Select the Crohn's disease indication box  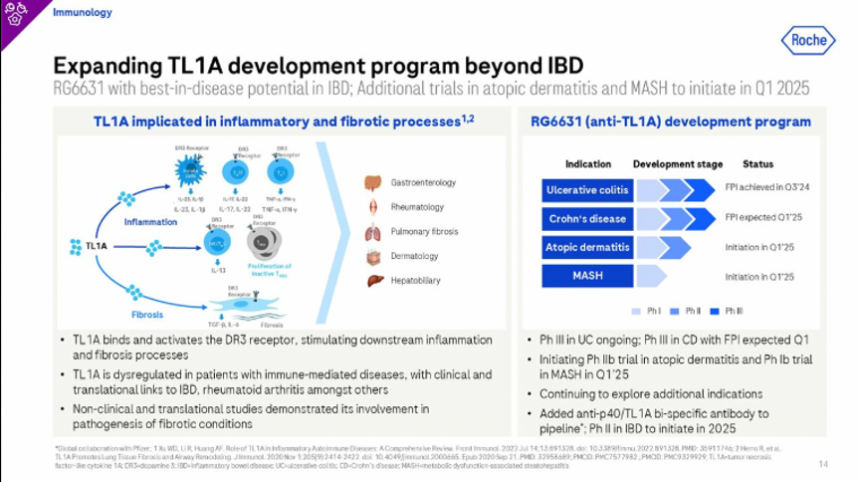(587, 218)
